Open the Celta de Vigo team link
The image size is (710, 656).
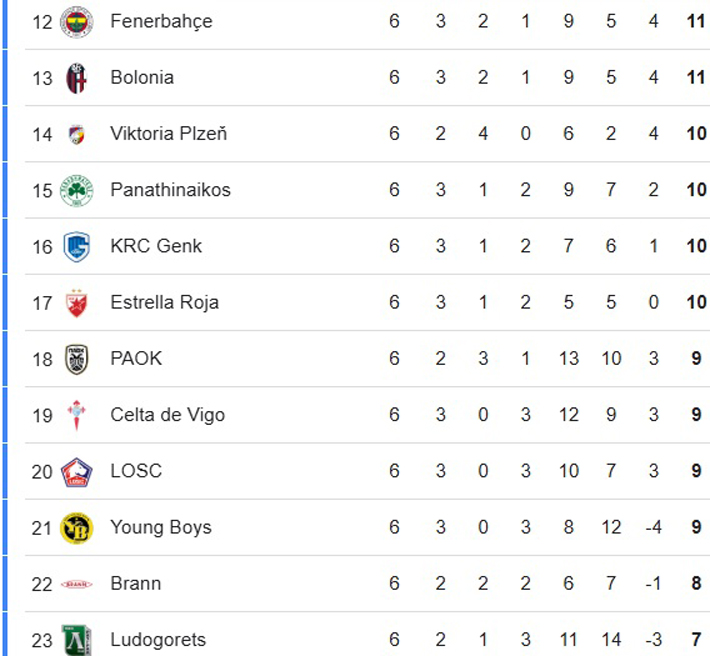(167, 415)
